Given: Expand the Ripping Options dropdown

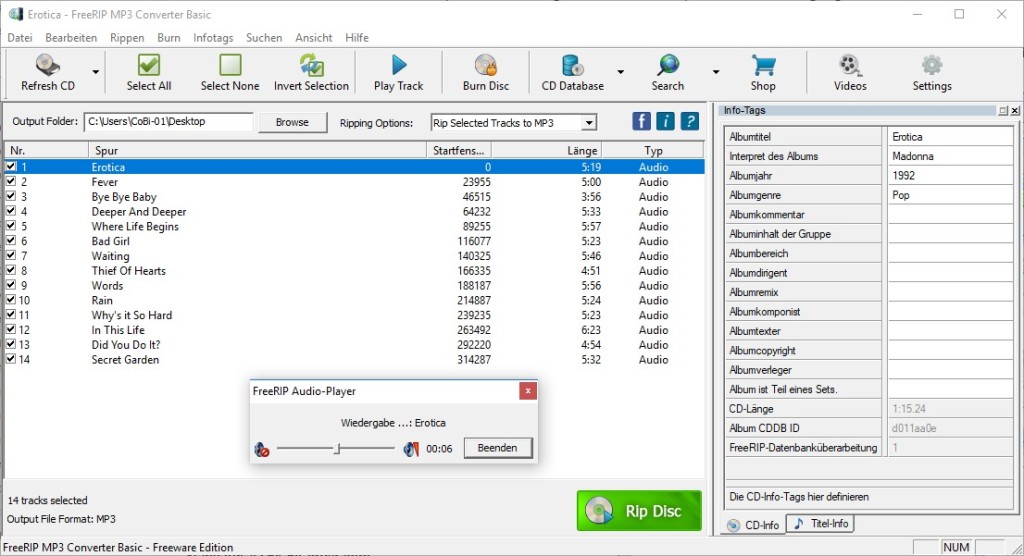Looking at the screenshot, I should click(x=588, y=123).
